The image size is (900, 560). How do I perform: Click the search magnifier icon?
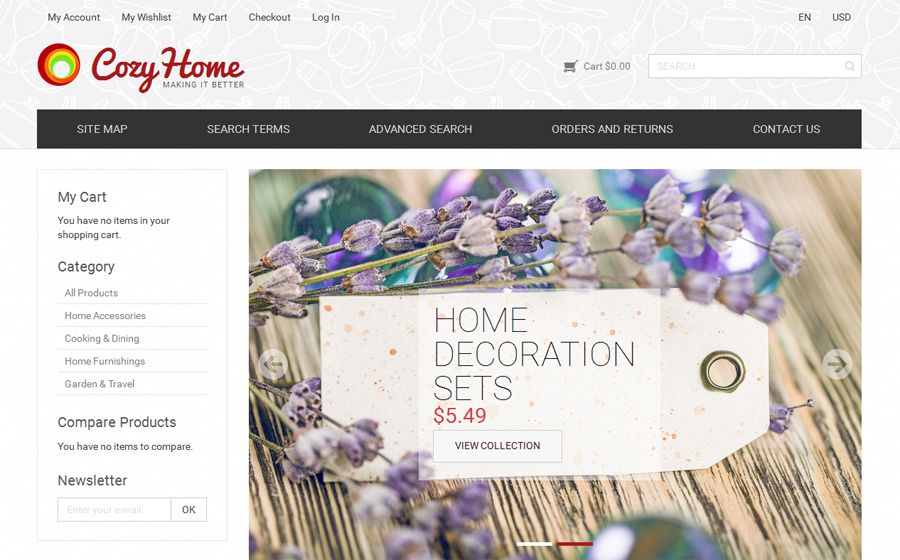(849, 66)
